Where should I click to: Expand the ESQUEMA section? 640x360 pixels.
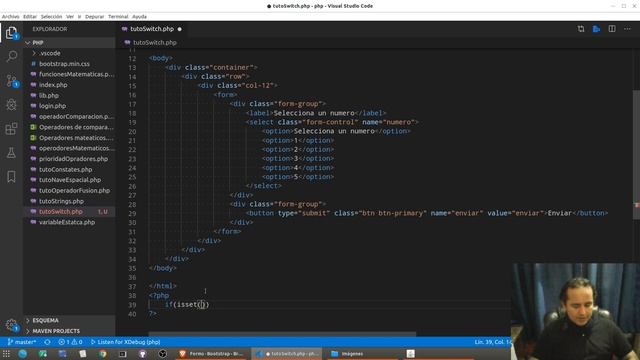(x=69, y=320)
